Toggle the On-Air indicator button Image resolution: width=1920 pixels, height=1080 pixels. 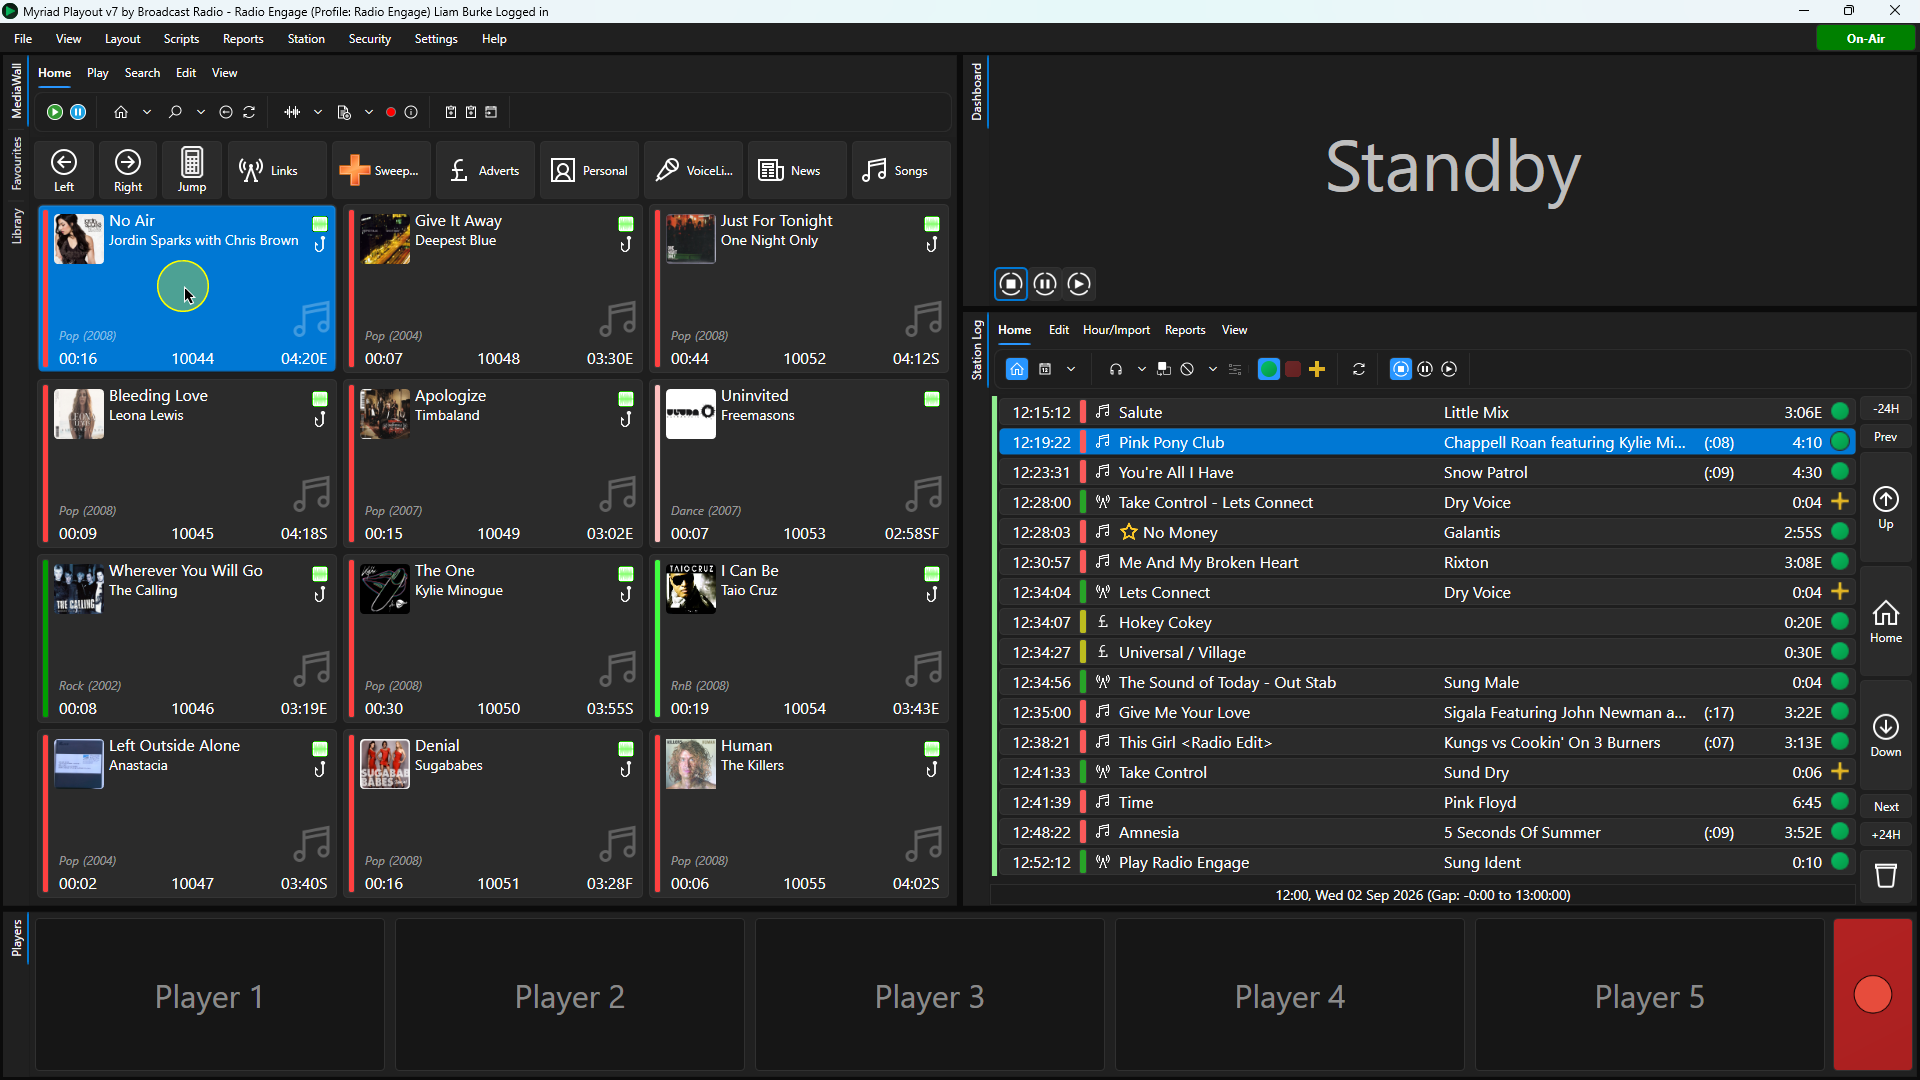1866,38
